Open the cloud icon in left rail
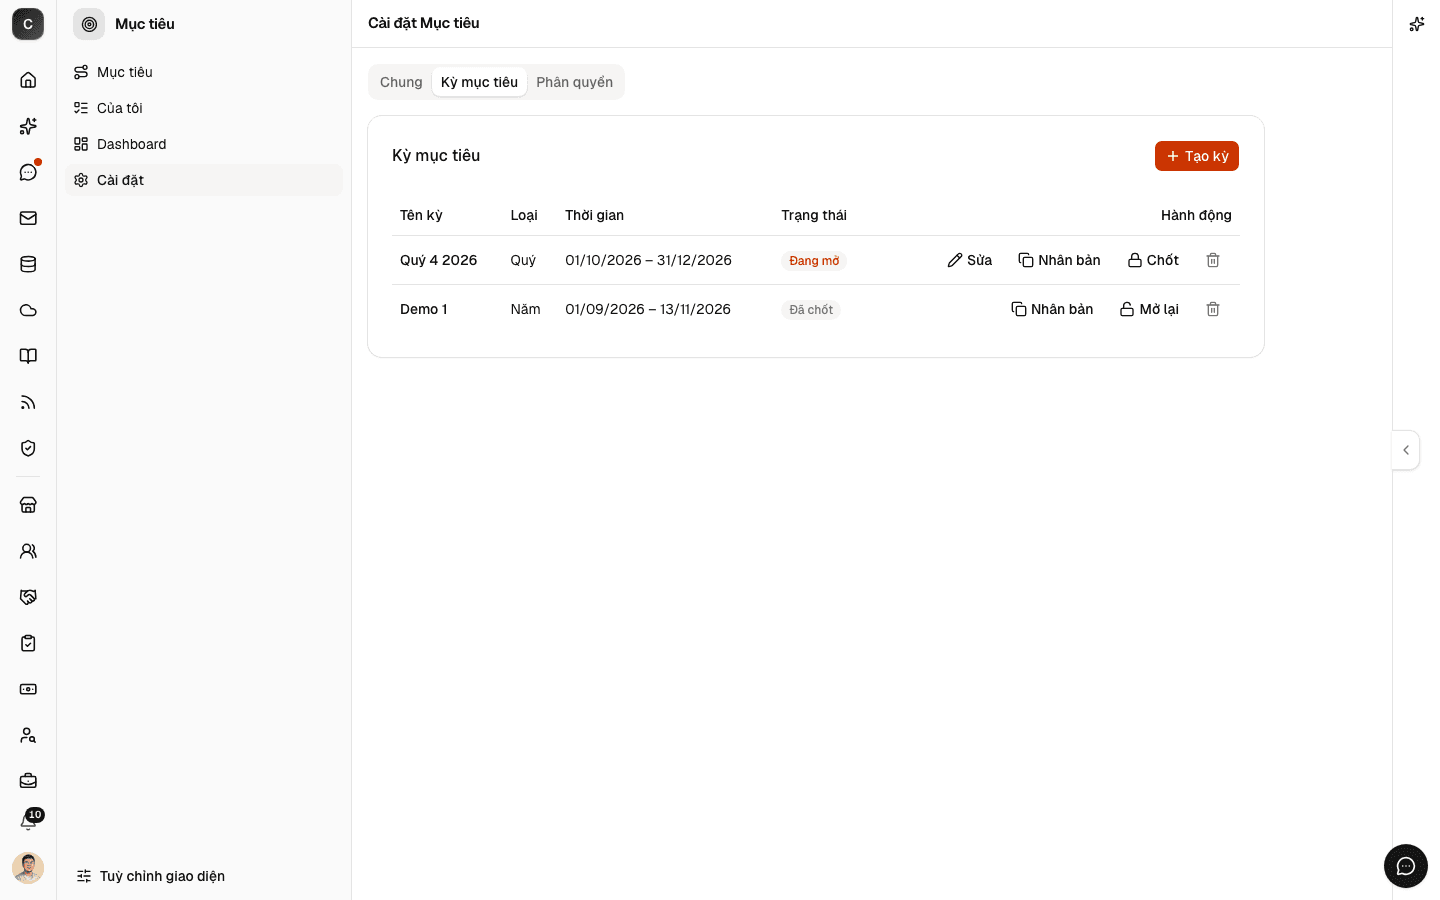This screenshot has width=1440, height=900. (28, 310)
